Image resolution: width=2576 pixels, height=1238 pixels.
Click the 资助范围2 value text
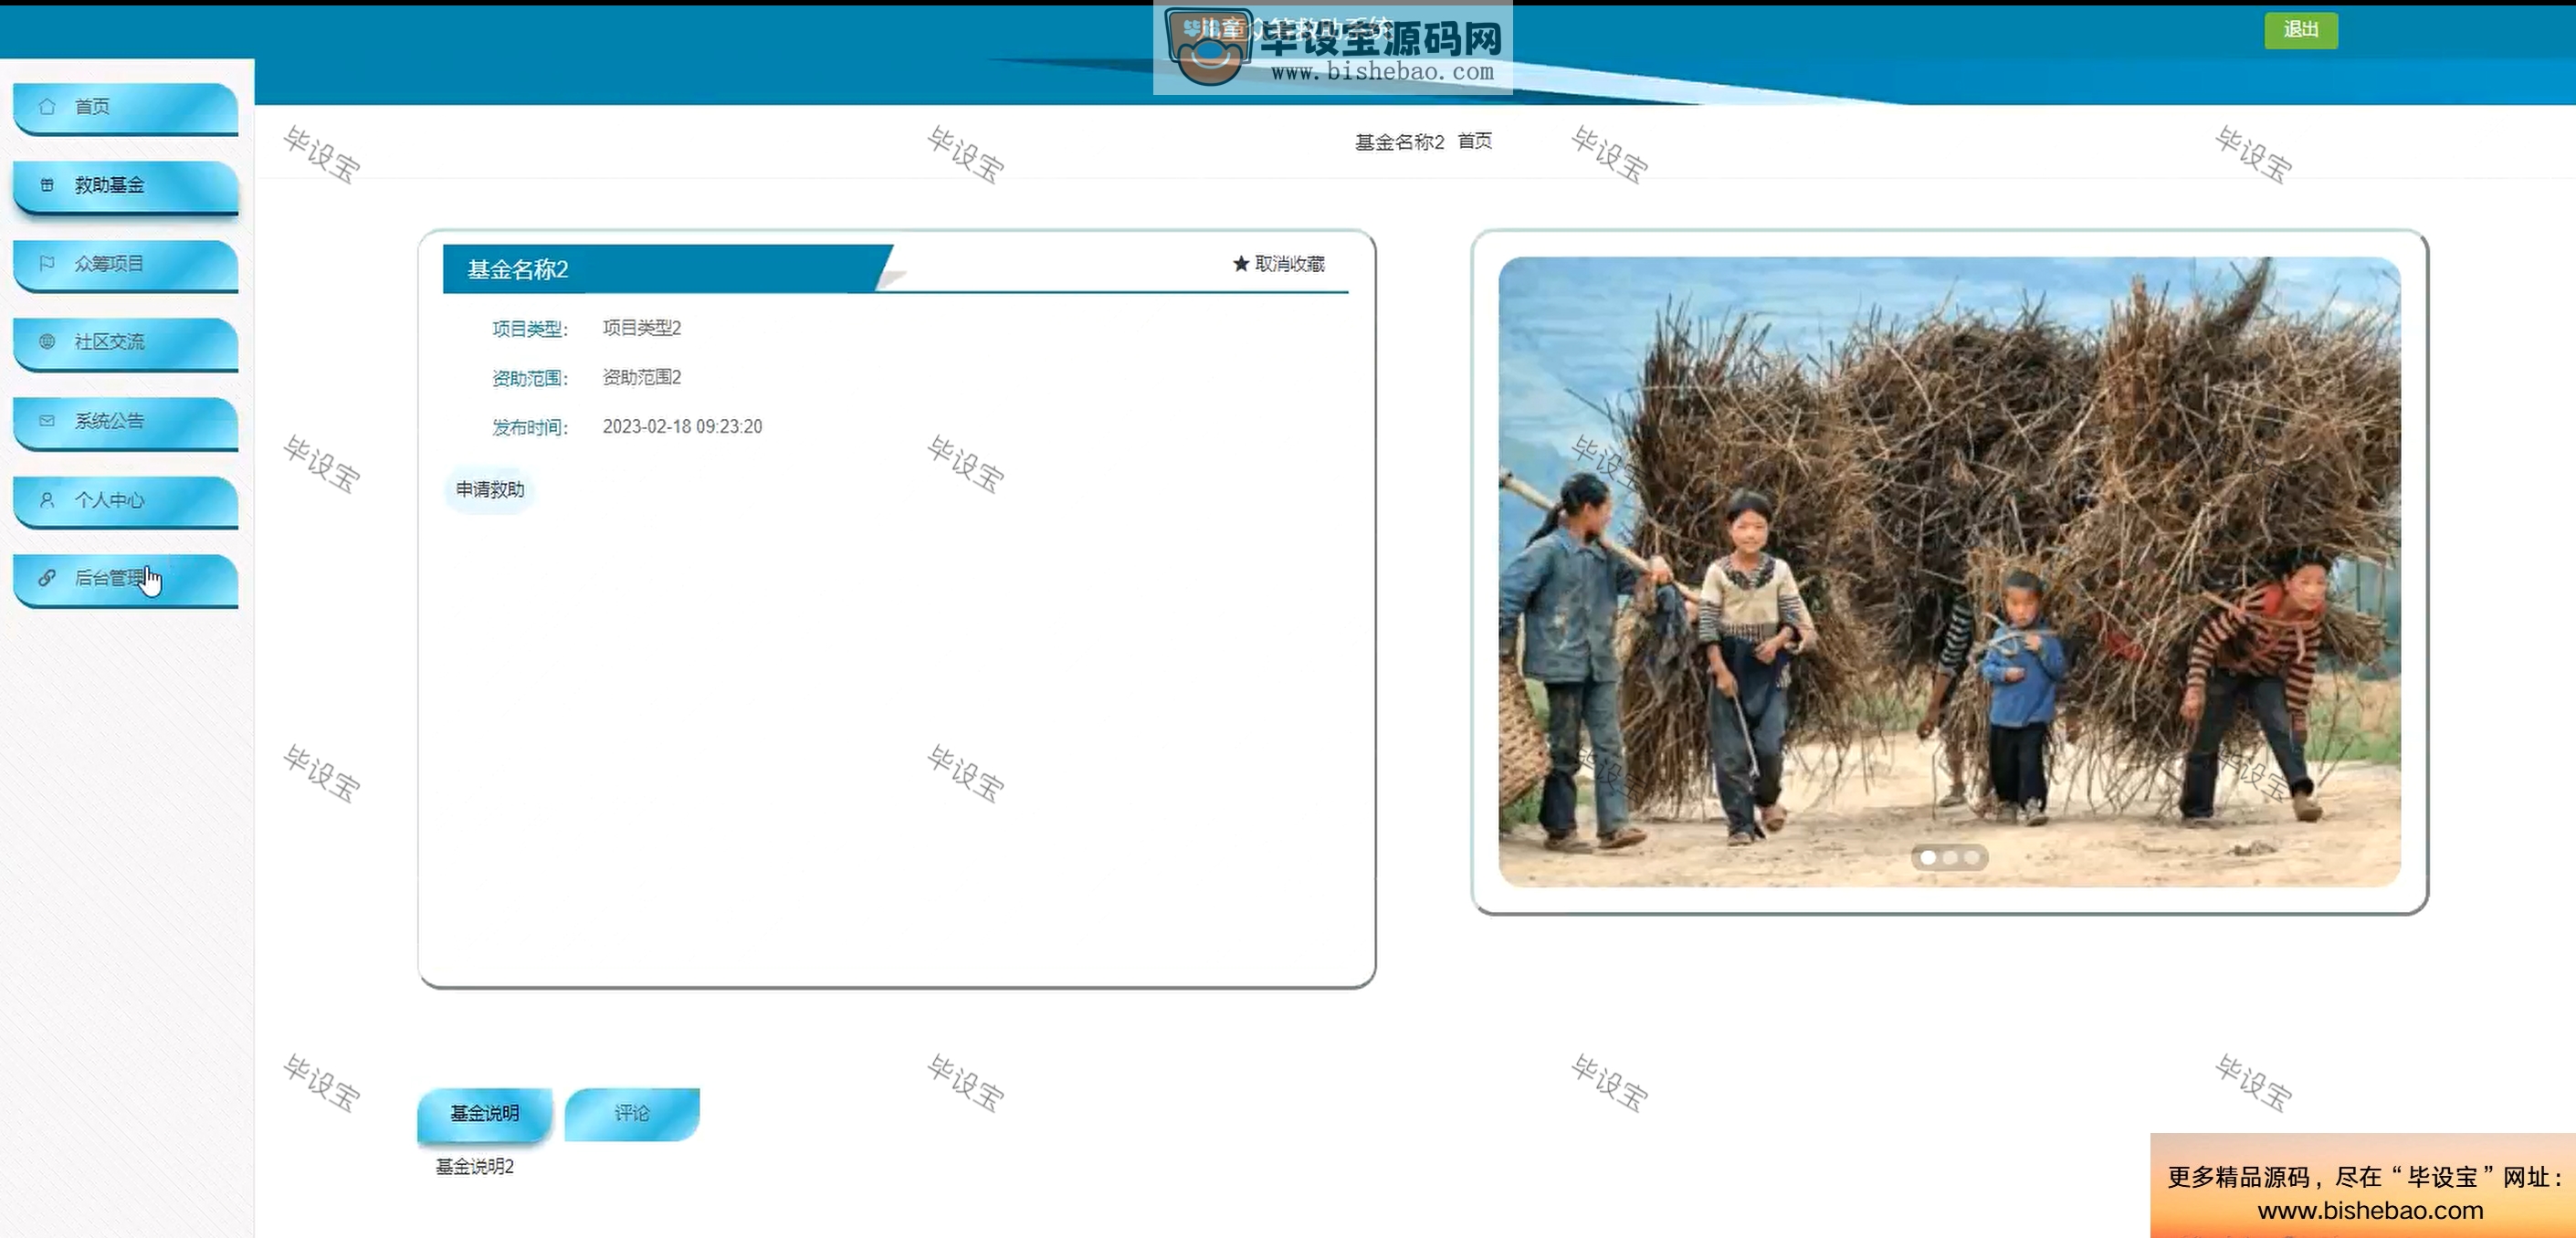[642, 377]
